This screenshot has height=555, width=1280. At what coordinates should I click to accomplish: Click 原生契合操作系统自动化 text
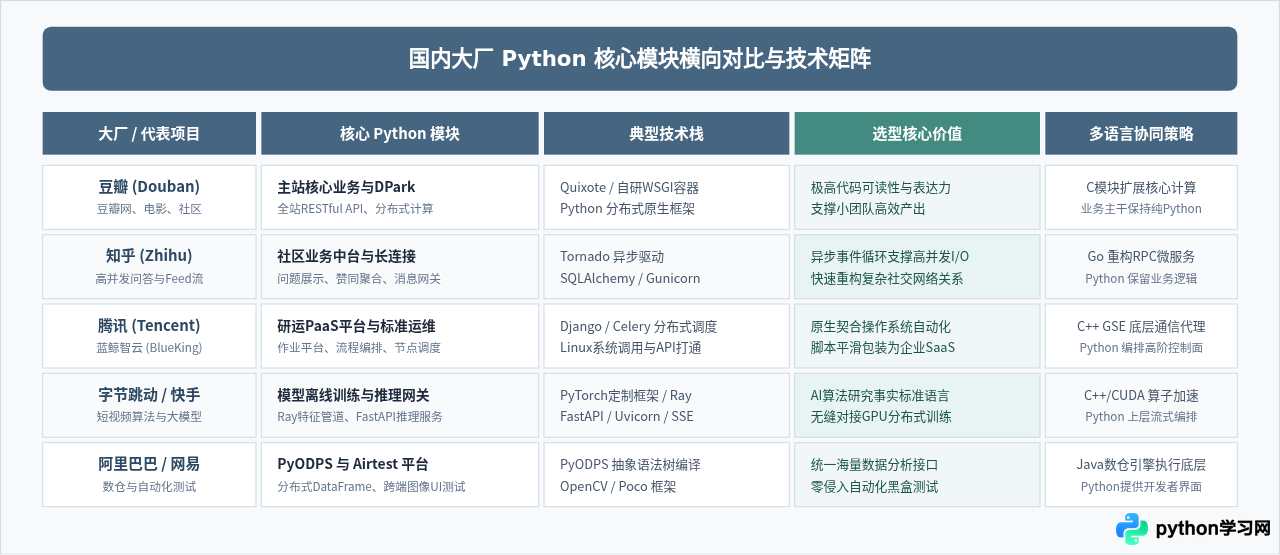tap(881, 327)
